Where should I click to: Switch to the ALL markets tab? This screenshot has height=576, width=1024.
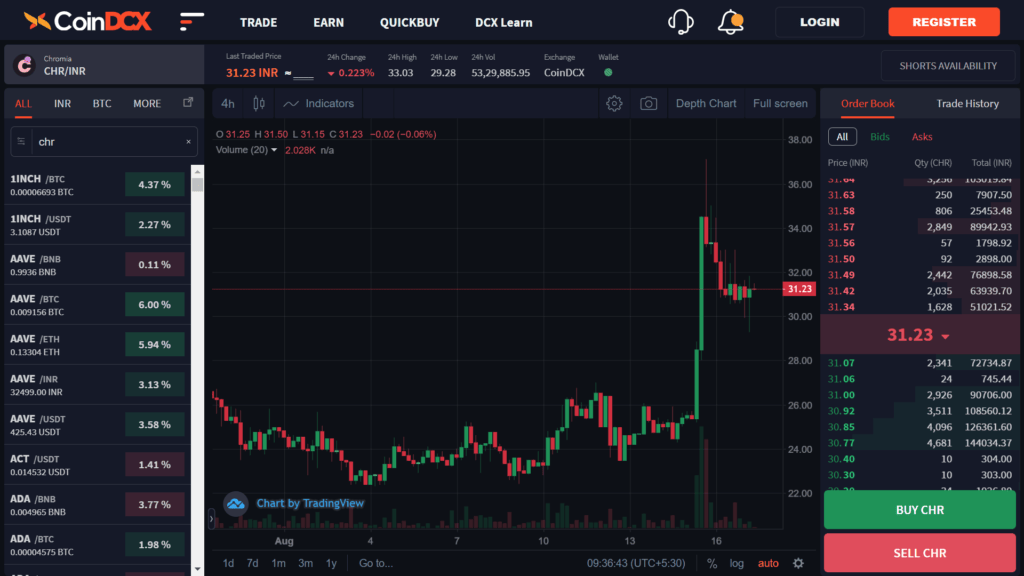point(23,103)
